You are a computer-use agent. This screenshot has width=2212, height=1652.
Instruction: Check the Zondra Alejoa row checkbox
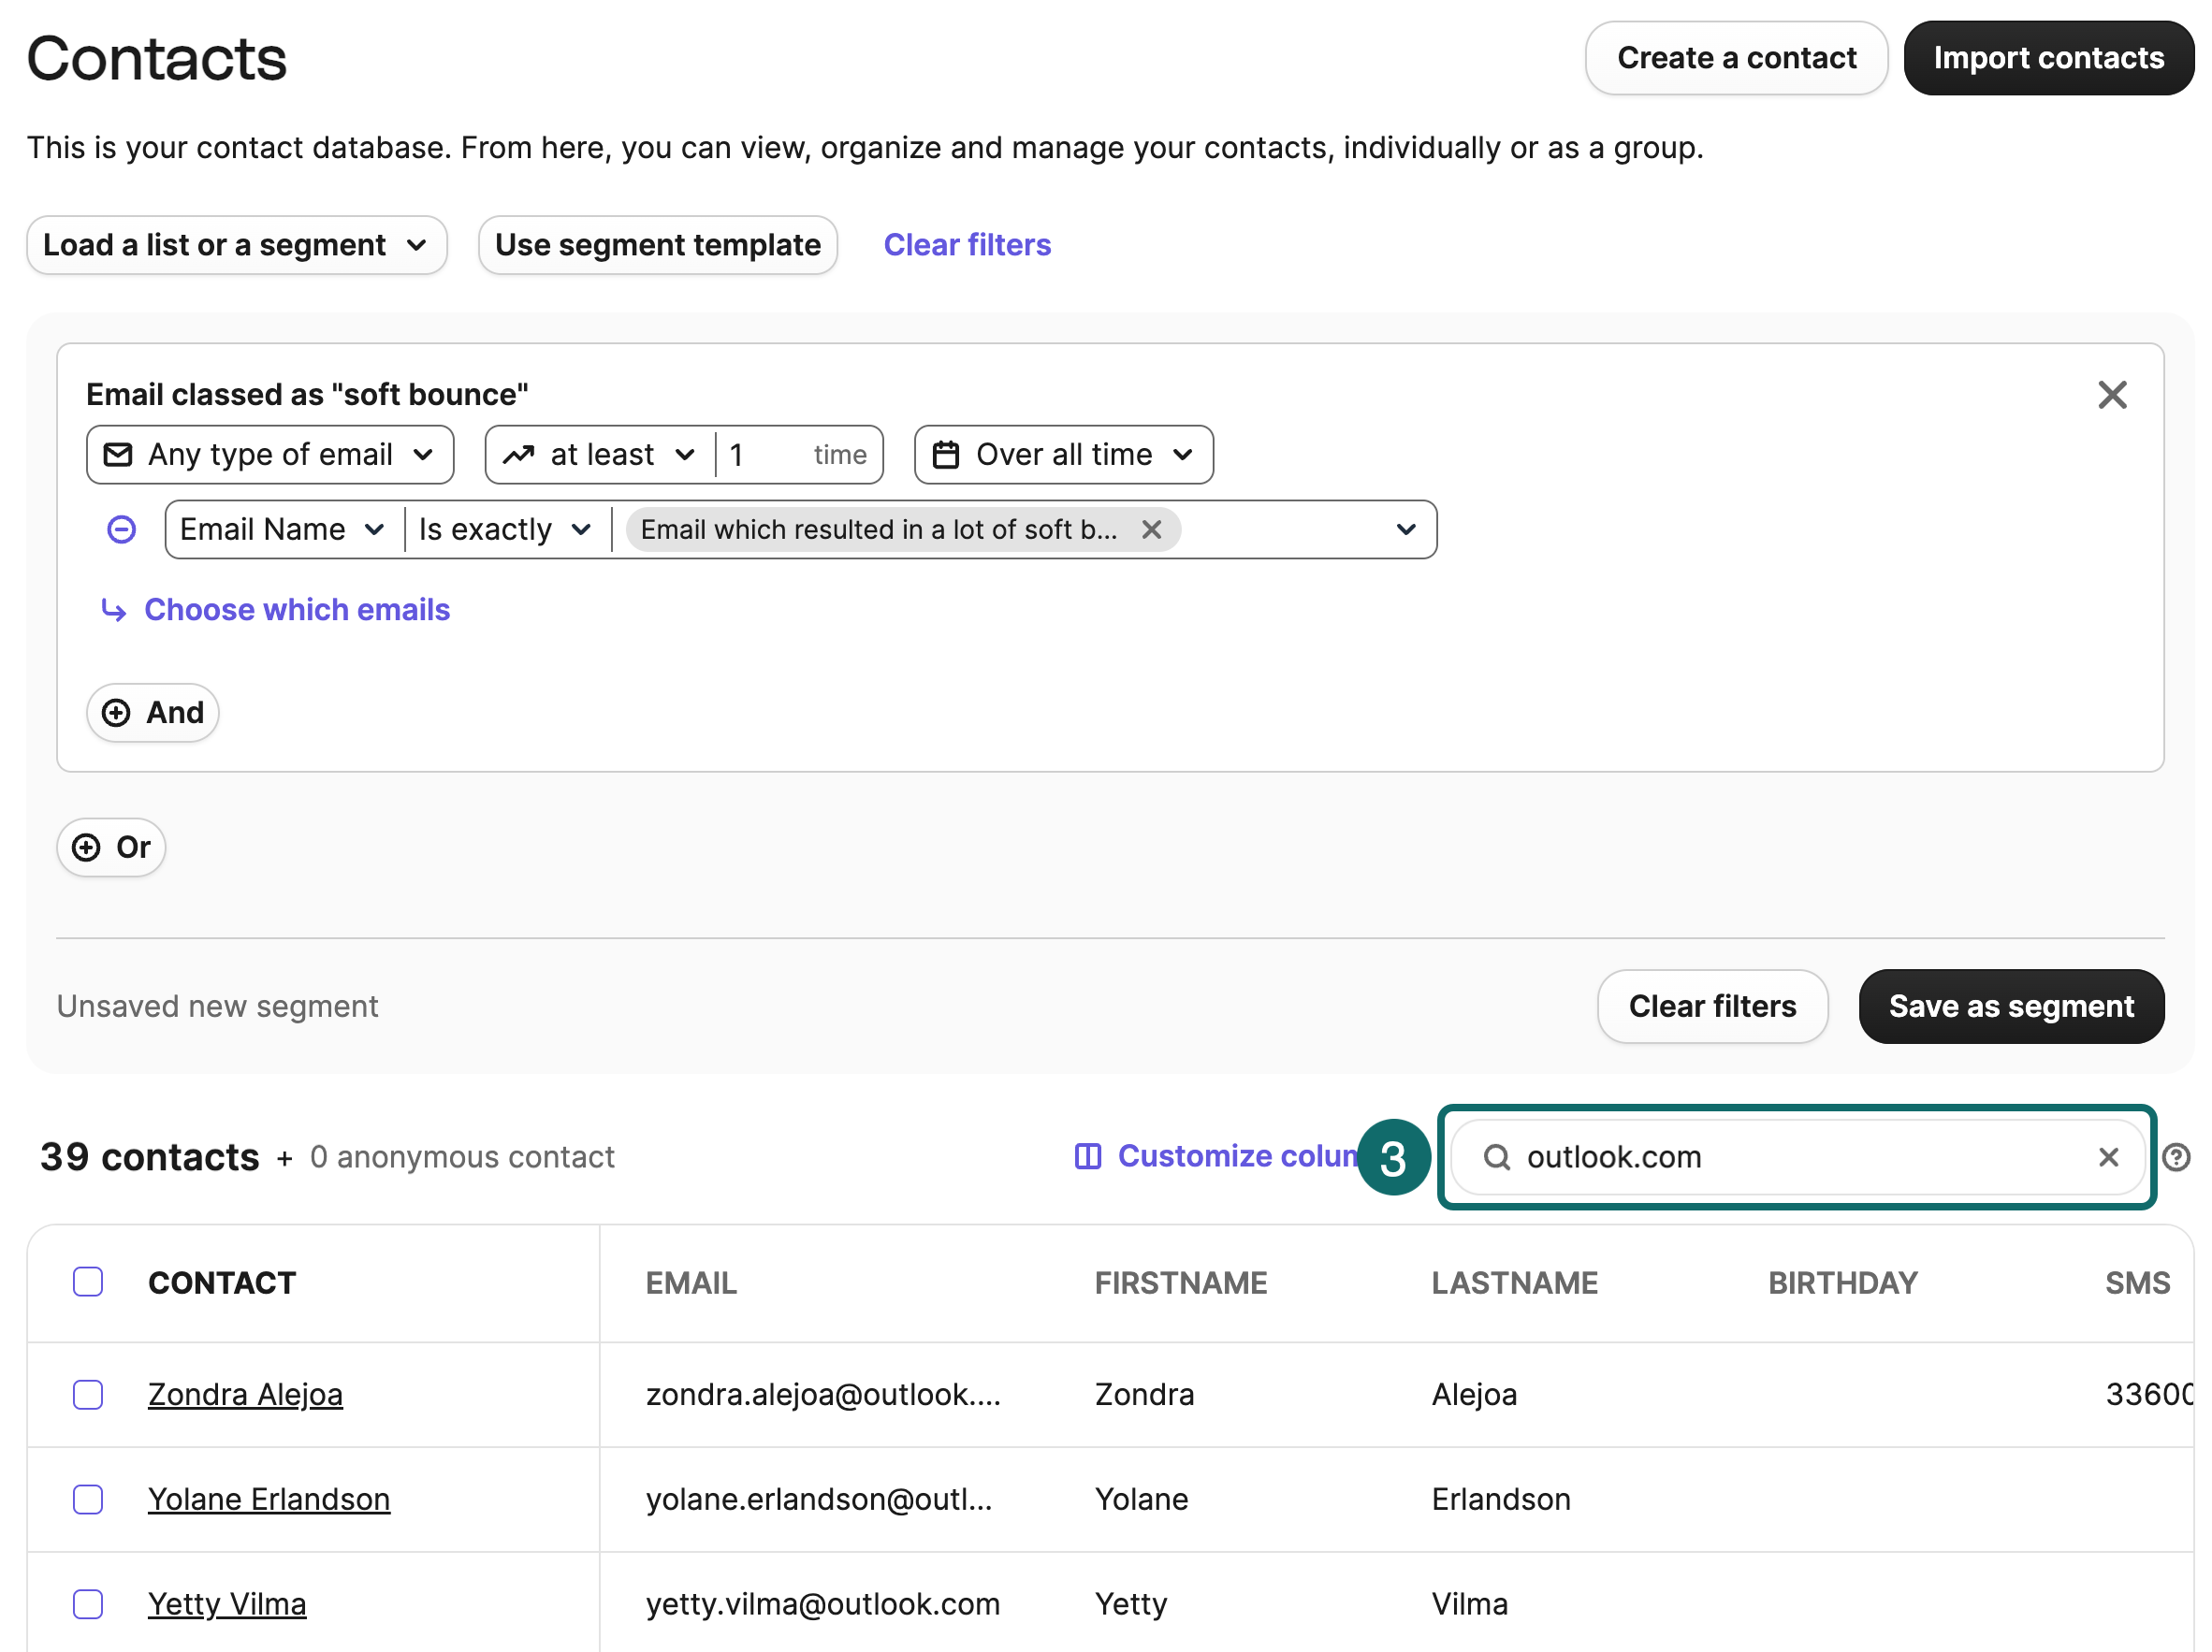[88, 1394]
